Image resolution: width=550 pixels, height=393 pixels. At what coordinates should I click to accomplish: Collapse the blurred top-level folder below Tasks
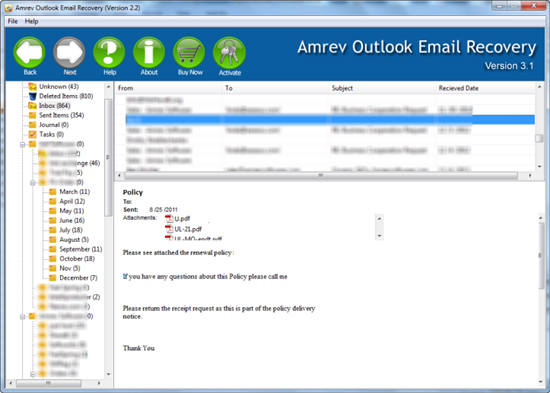pos(23,144)
